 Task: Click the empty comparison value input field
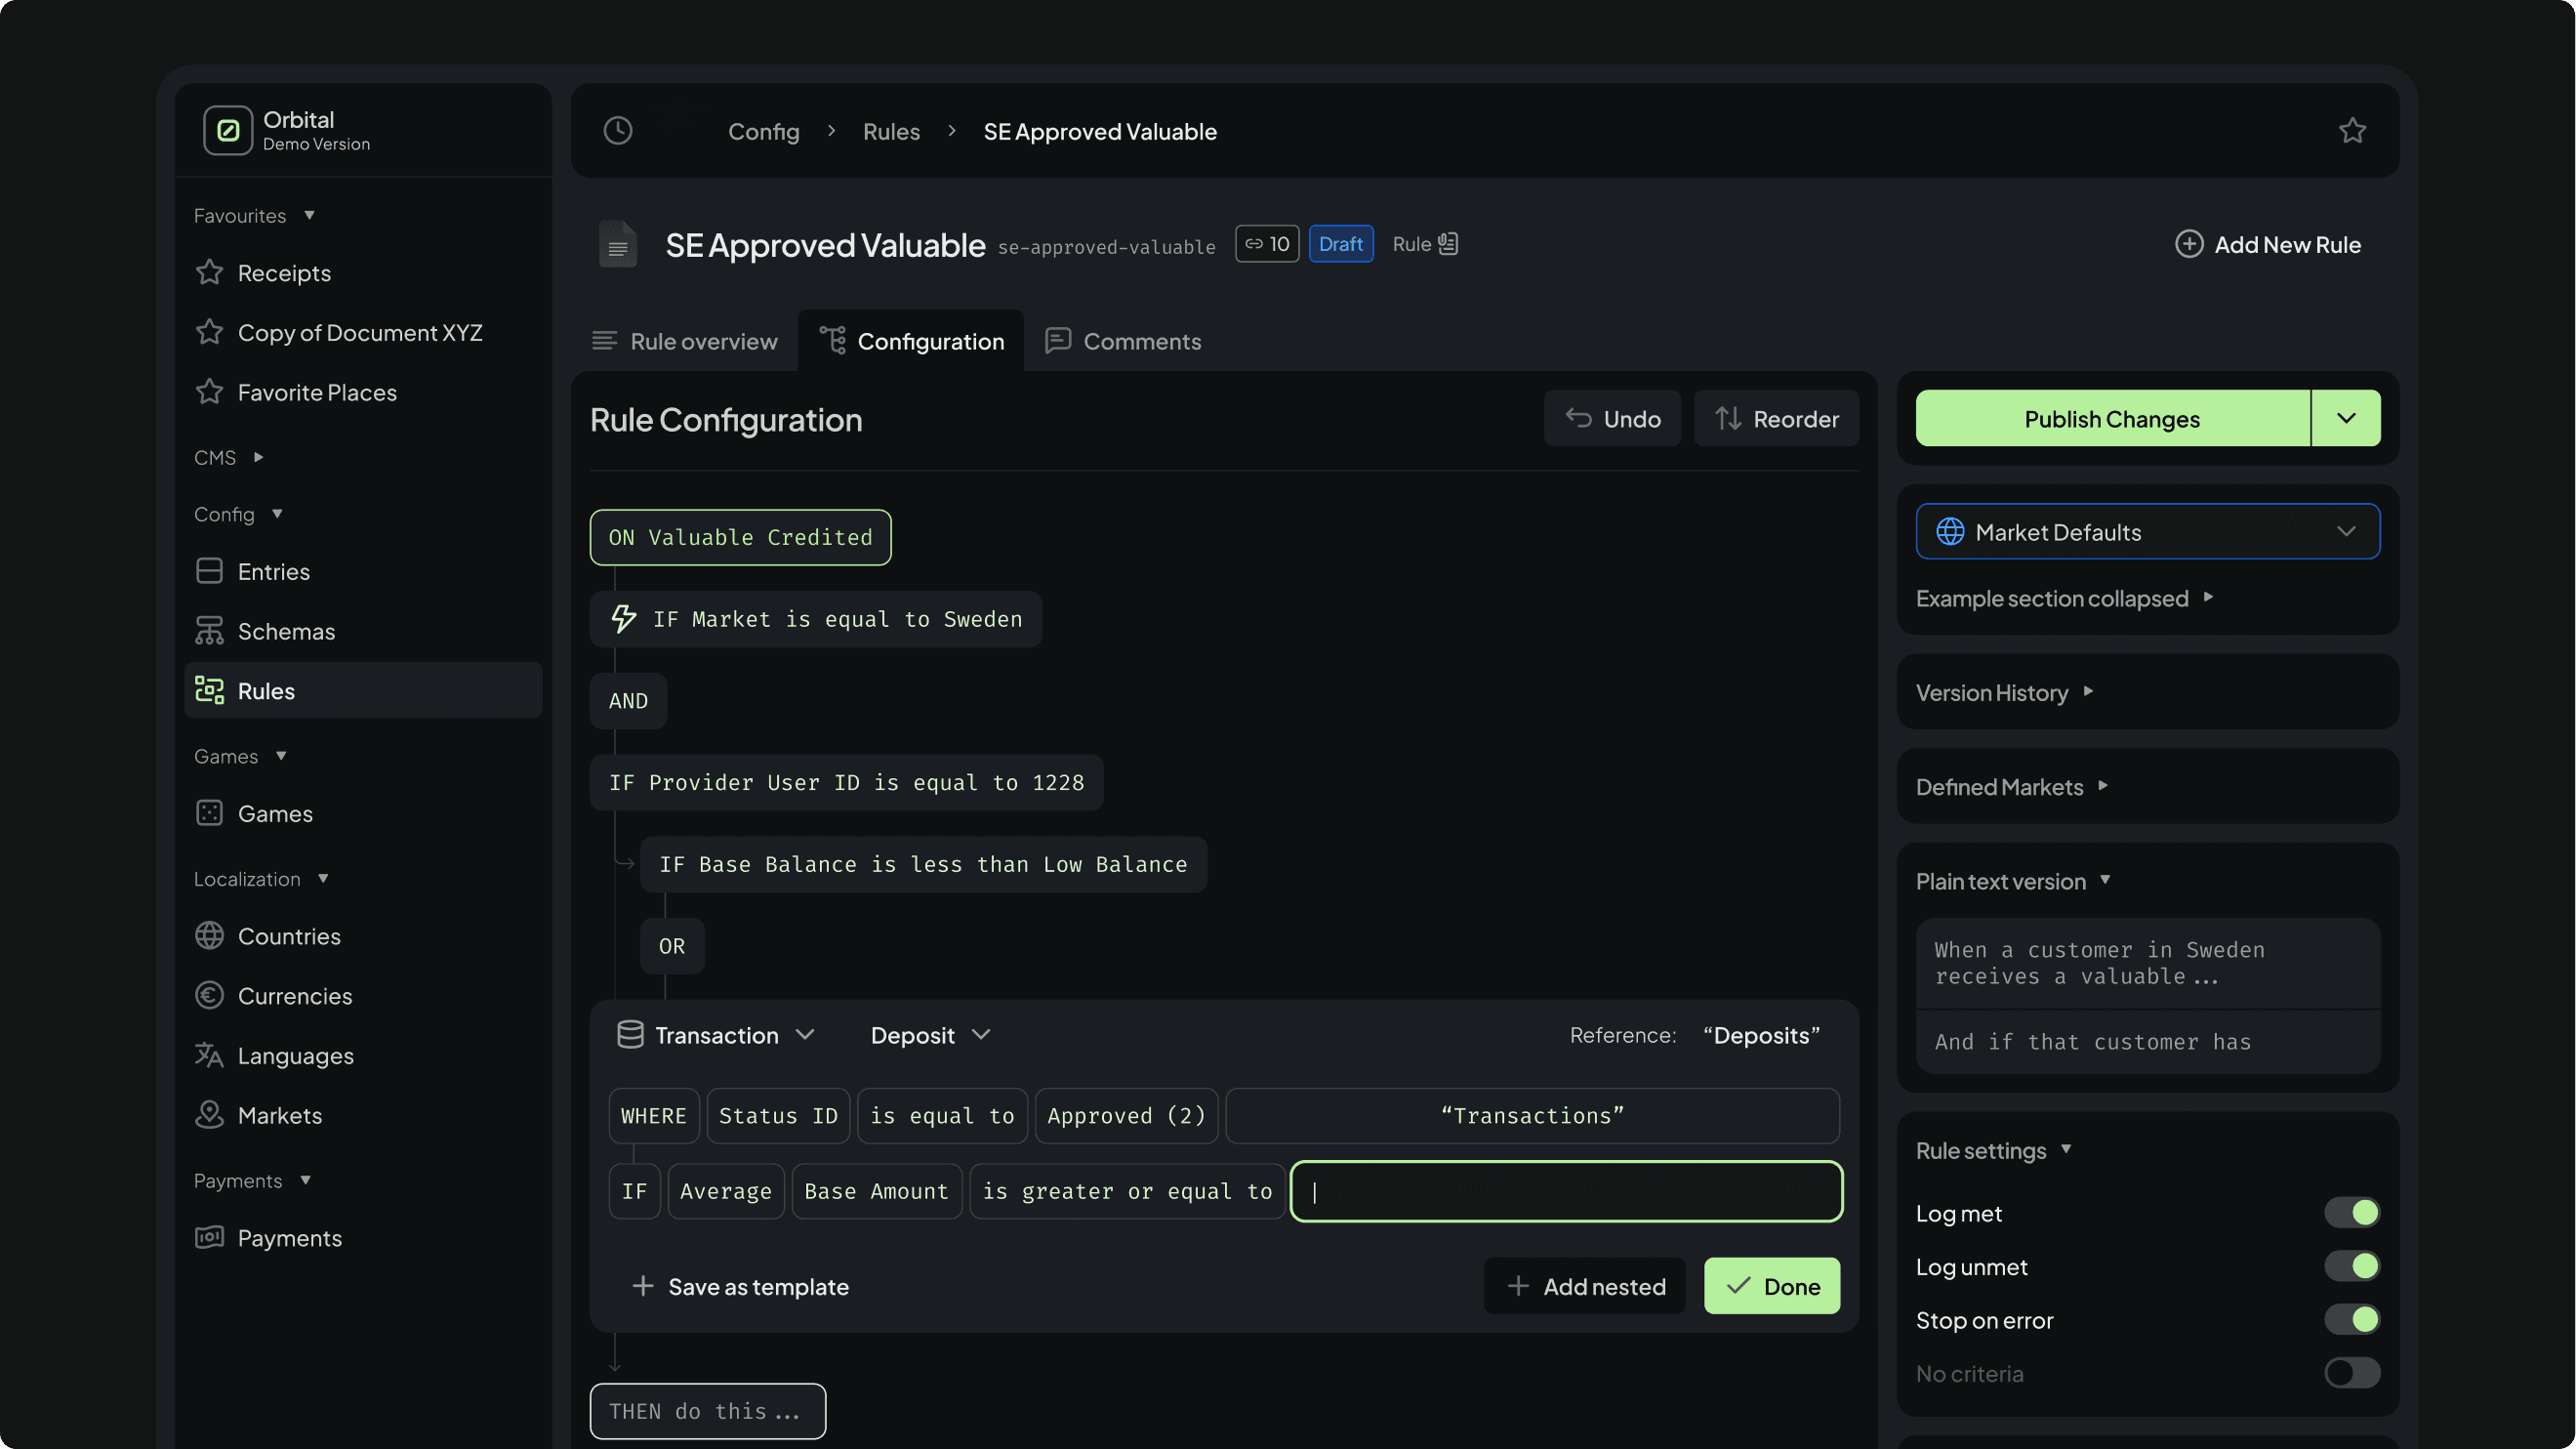(1566, 1191)
